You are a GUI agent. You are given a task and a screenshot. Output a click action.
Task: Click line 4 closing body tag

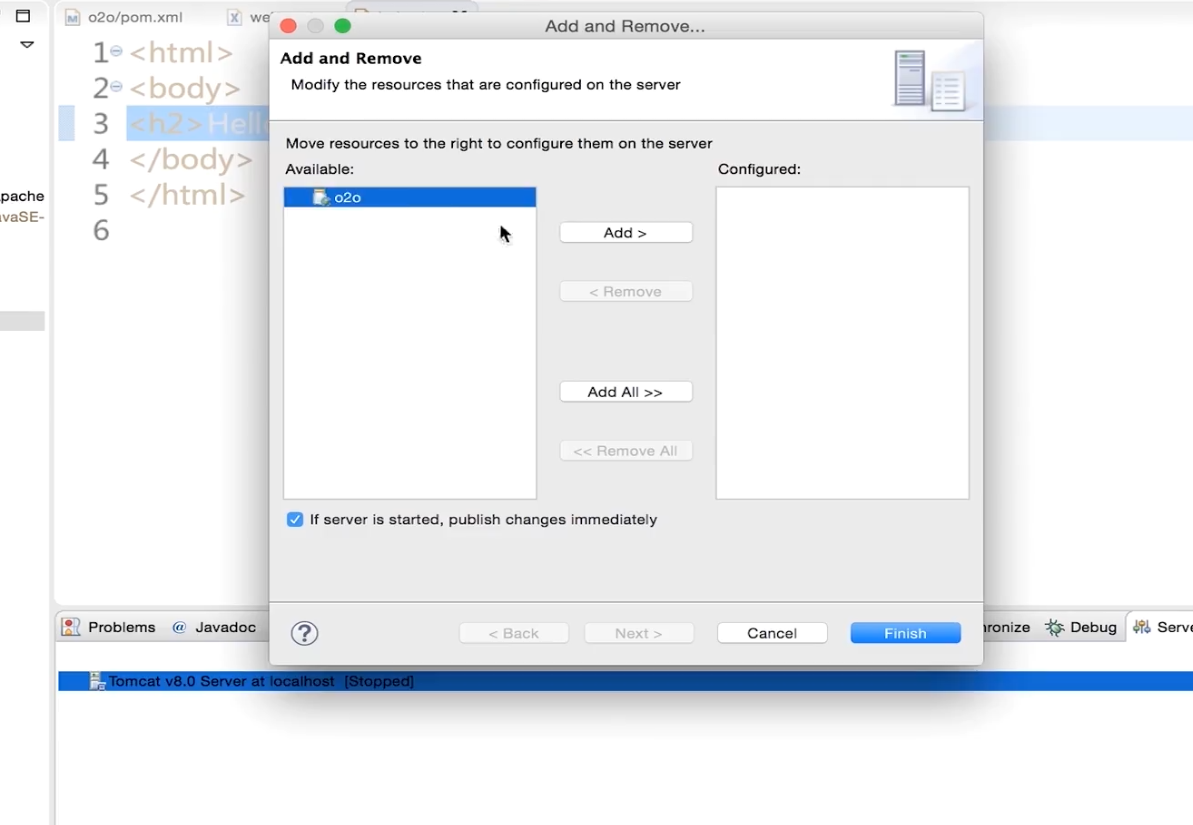190,159
